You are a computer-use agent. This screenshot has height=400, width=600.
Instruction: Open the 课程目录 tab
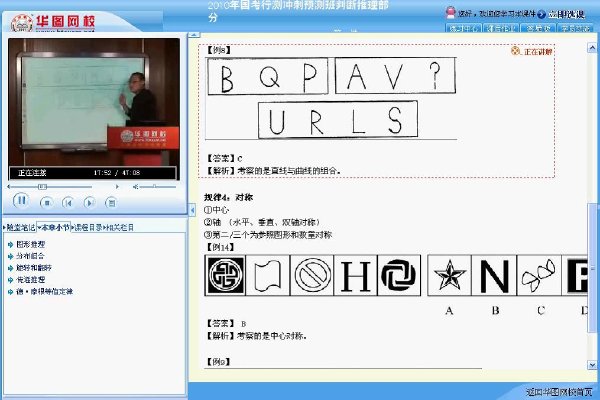click(88, 227)
